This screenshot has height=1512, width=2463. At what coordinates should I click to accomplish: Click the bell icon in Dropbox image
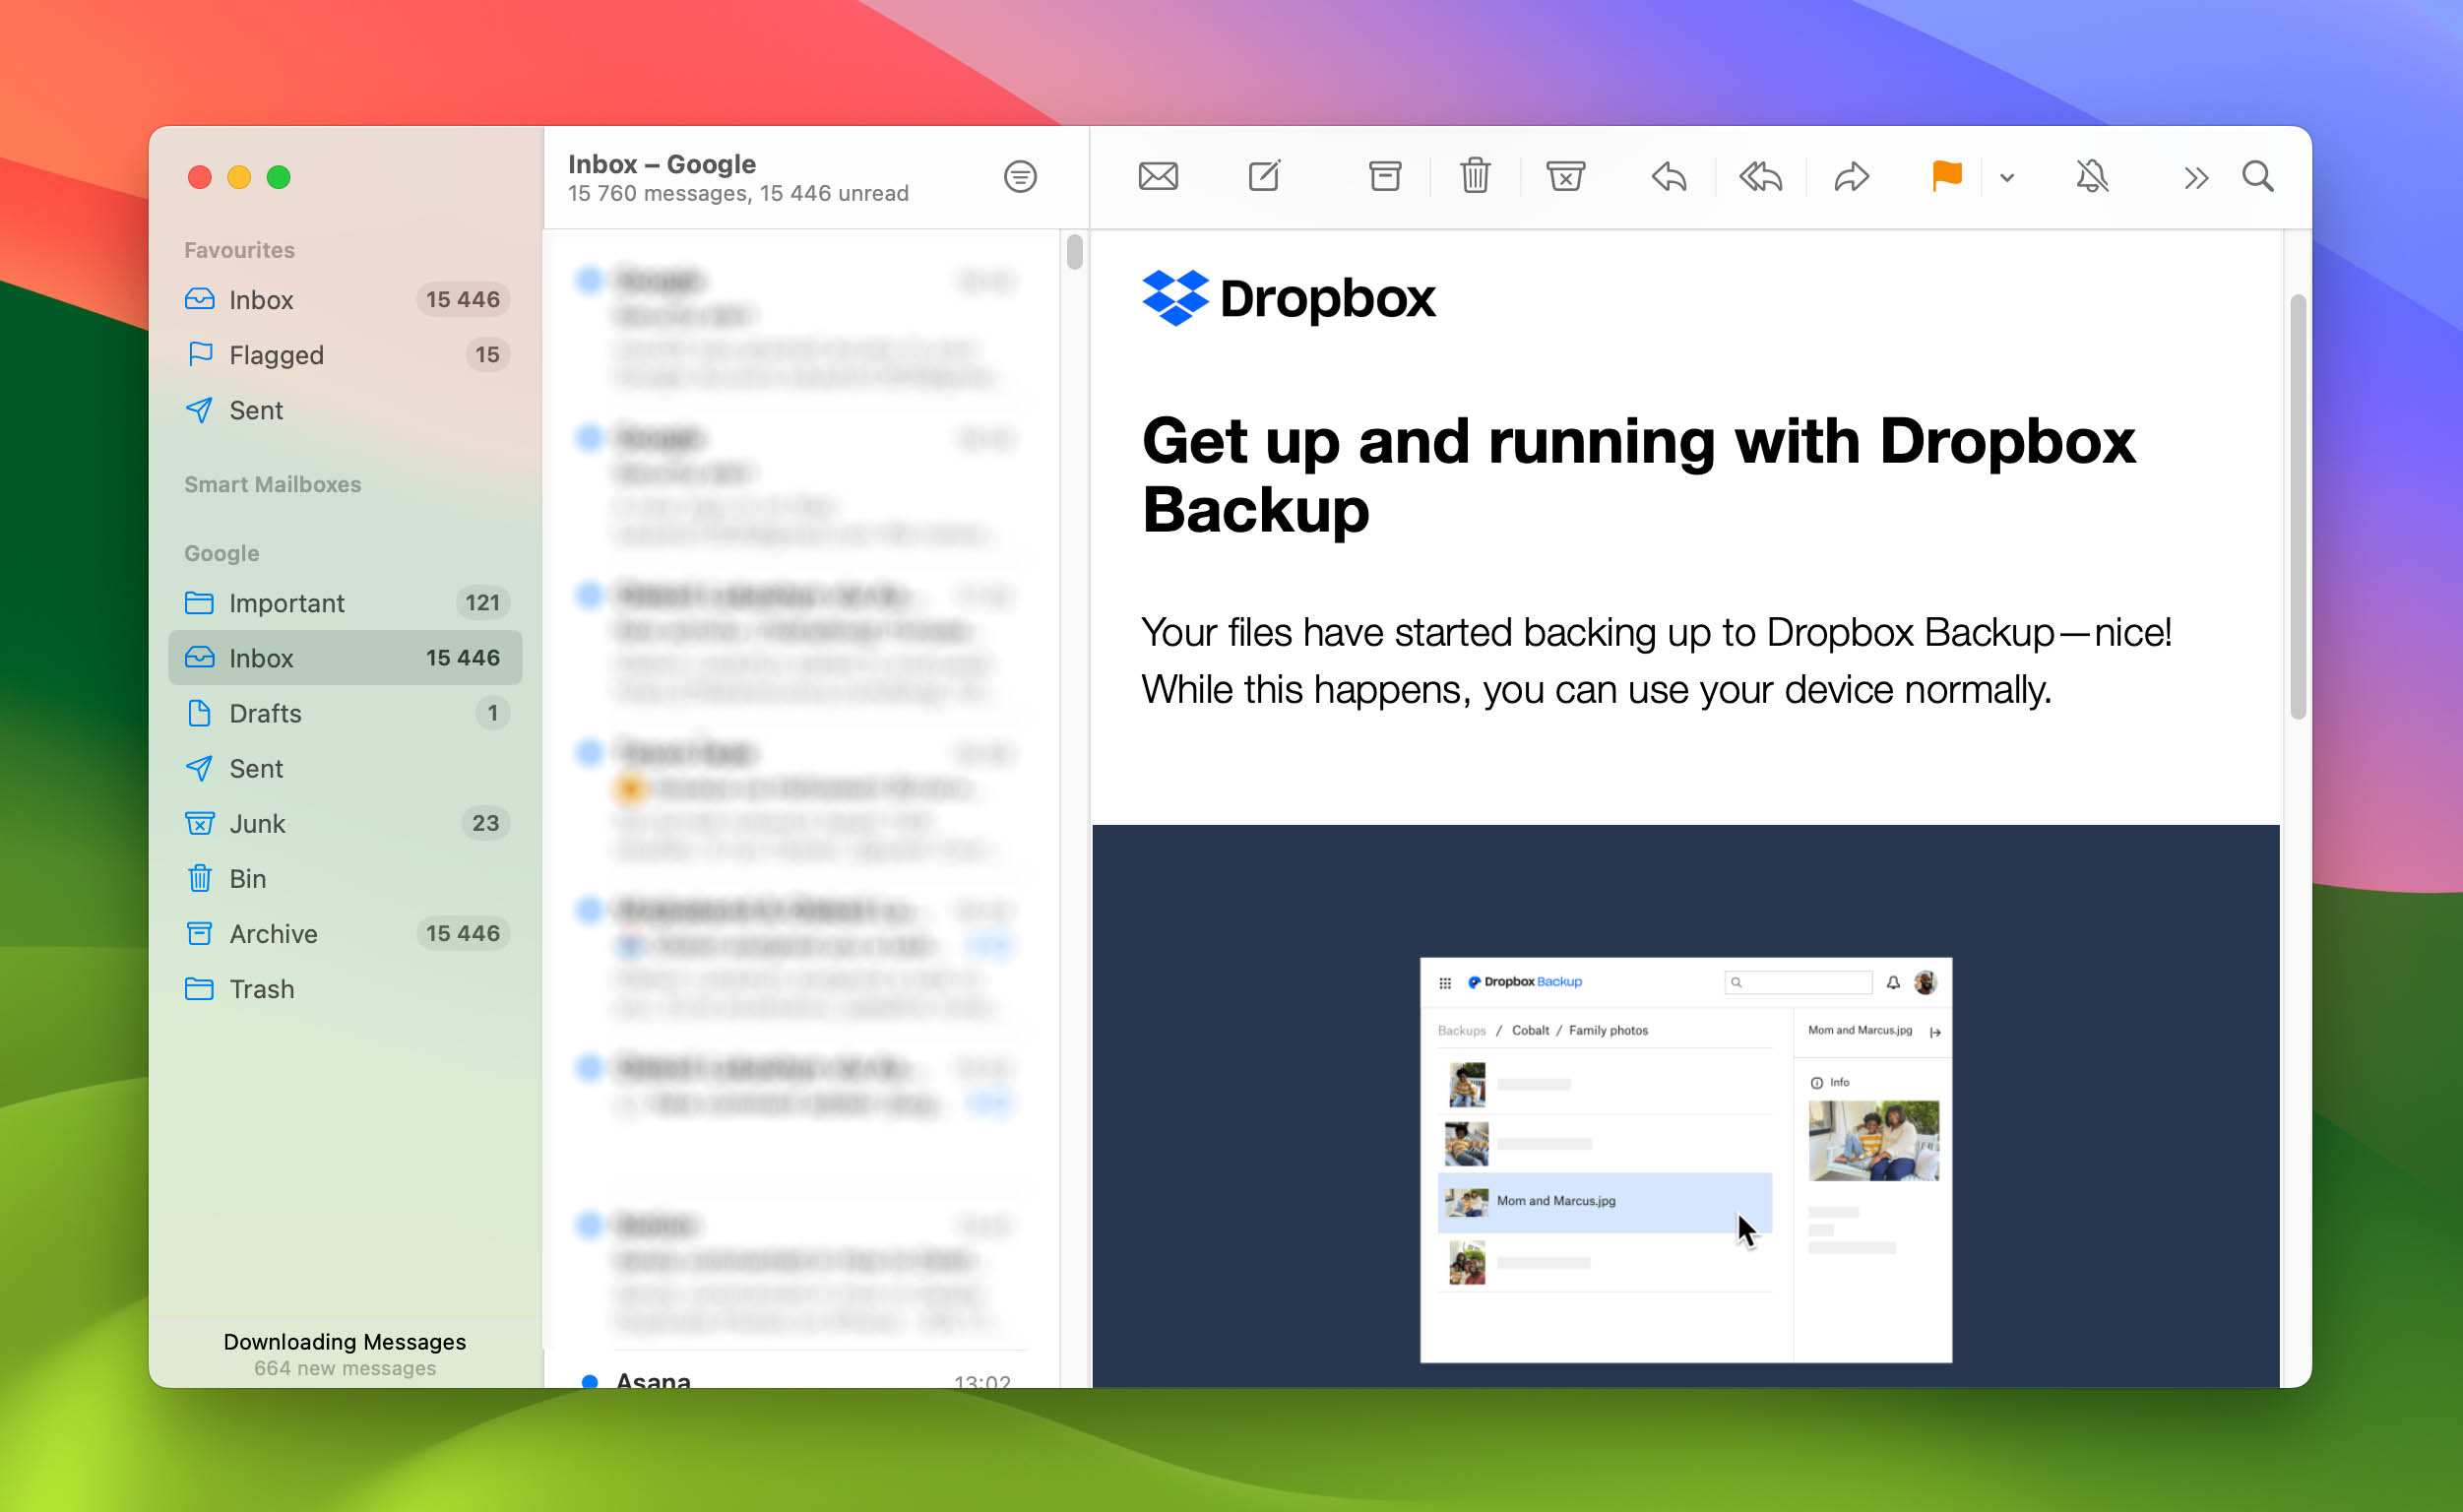click(x=1893, y=983)
